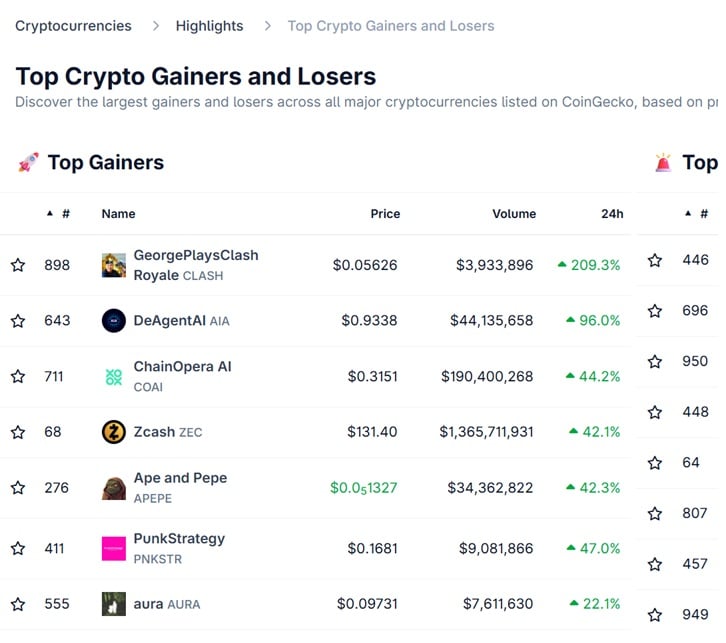Sort Top Losers by rank number column
Viewport: 726px width, 643px height.
tap(697, 214)
